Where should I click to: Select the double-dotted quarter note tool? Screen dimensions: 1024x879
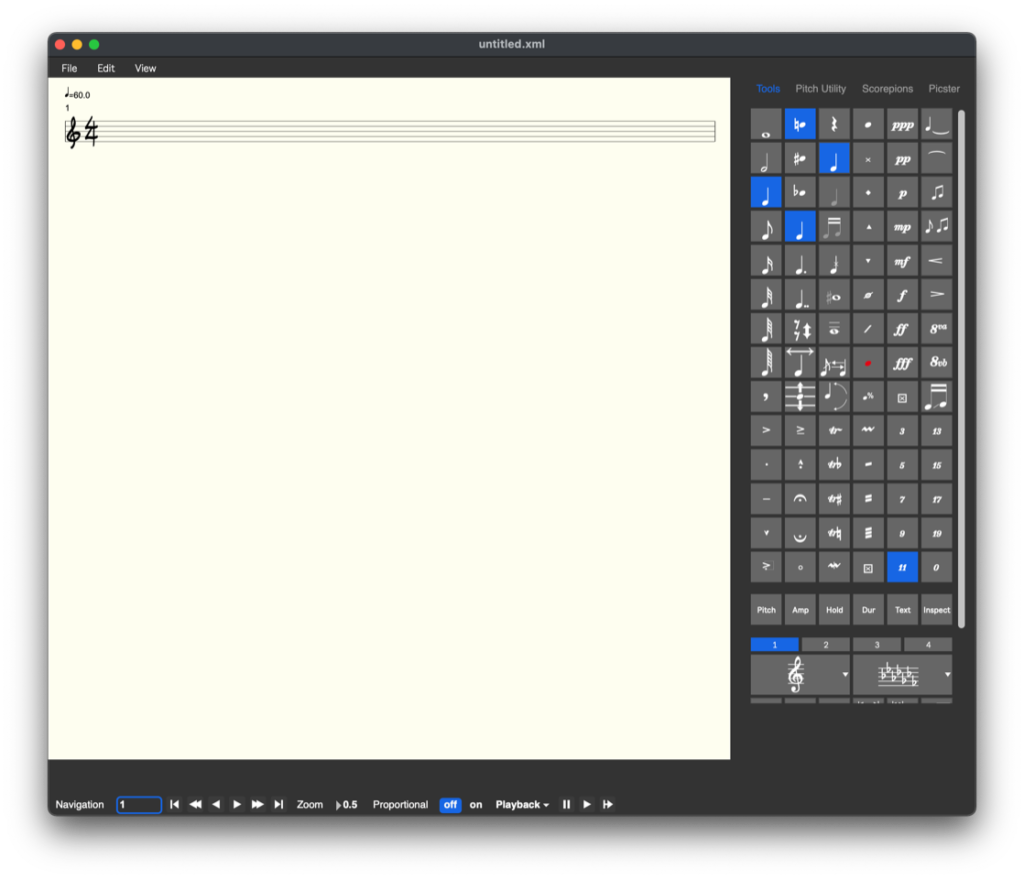pyautogui.click(x=800, y=295)
